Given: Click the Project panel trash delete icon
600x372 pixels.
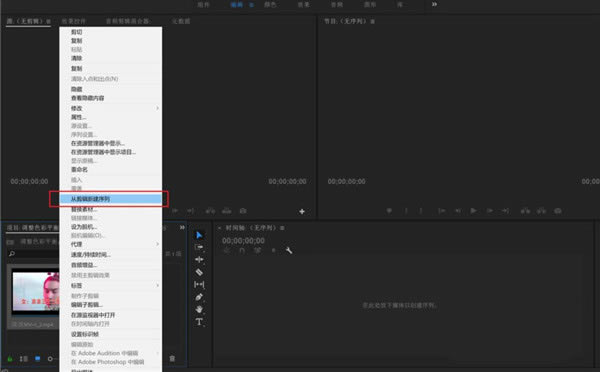Looking at the screenshot, I should click(x=172, y=359).
